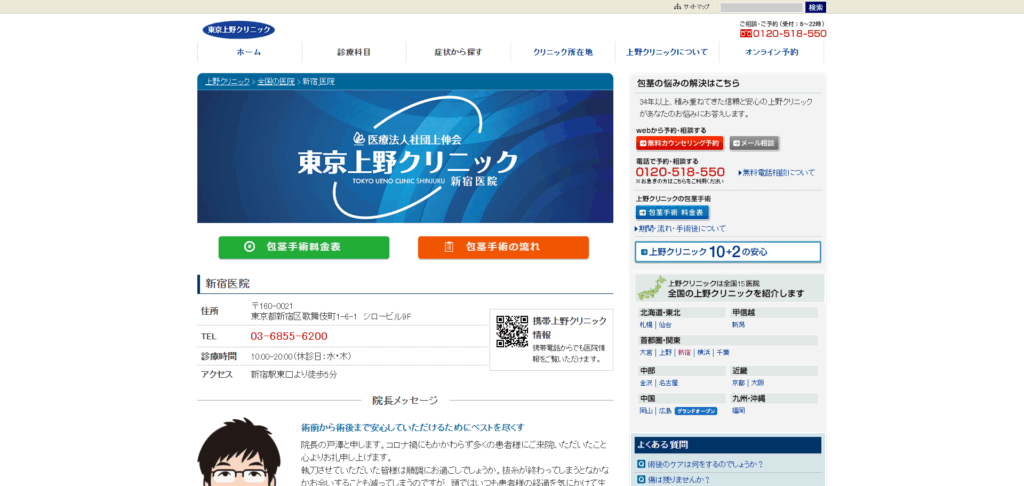
Task: Click the グランドオープン badge
Action: [696, 411]
